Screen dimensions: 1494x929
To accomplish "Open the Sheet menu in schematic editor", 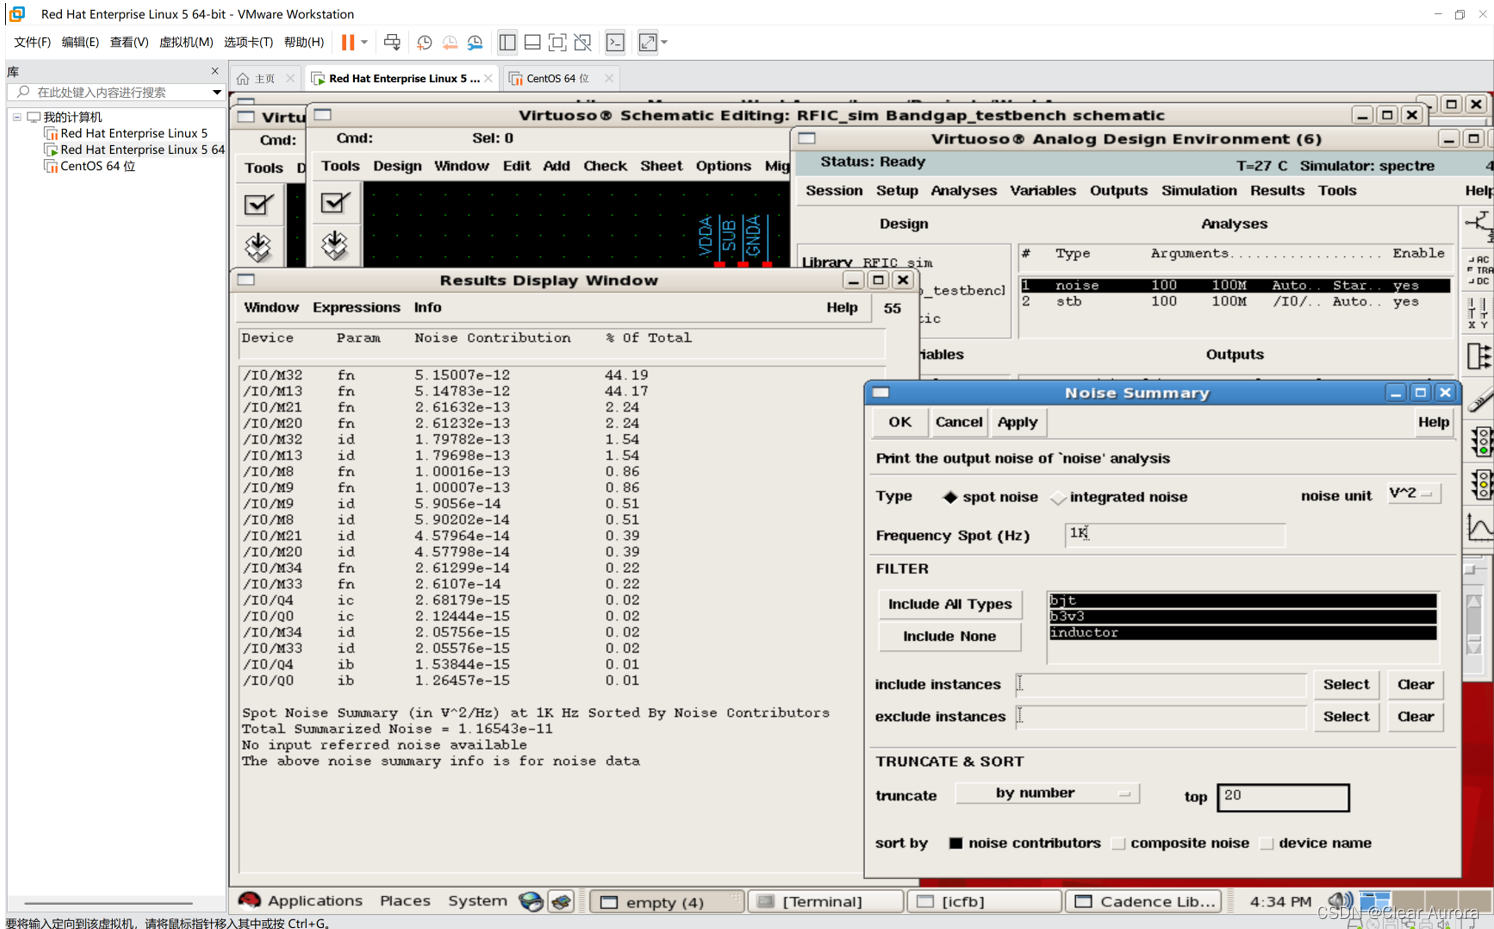I will [661, 166].
